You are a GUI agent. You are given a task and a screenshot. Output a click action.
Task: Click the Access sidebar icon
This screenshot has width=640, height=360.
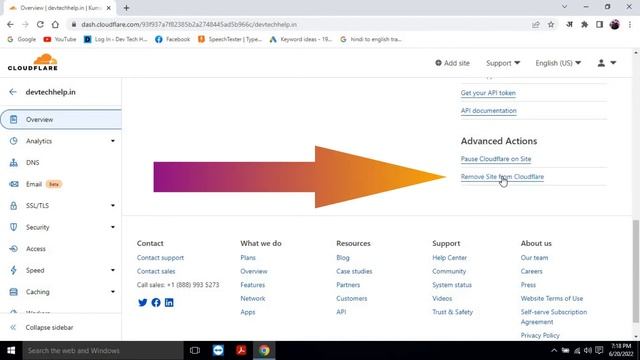13,249
